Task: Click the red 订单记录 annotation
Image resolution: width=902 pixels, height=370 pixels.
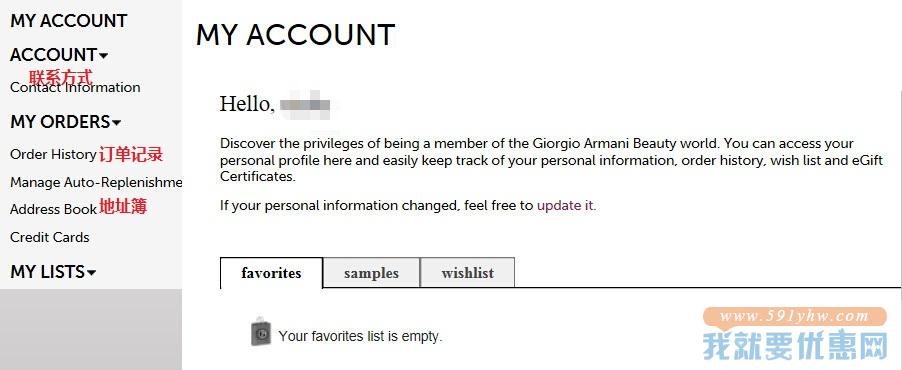Action: point(131,154)
